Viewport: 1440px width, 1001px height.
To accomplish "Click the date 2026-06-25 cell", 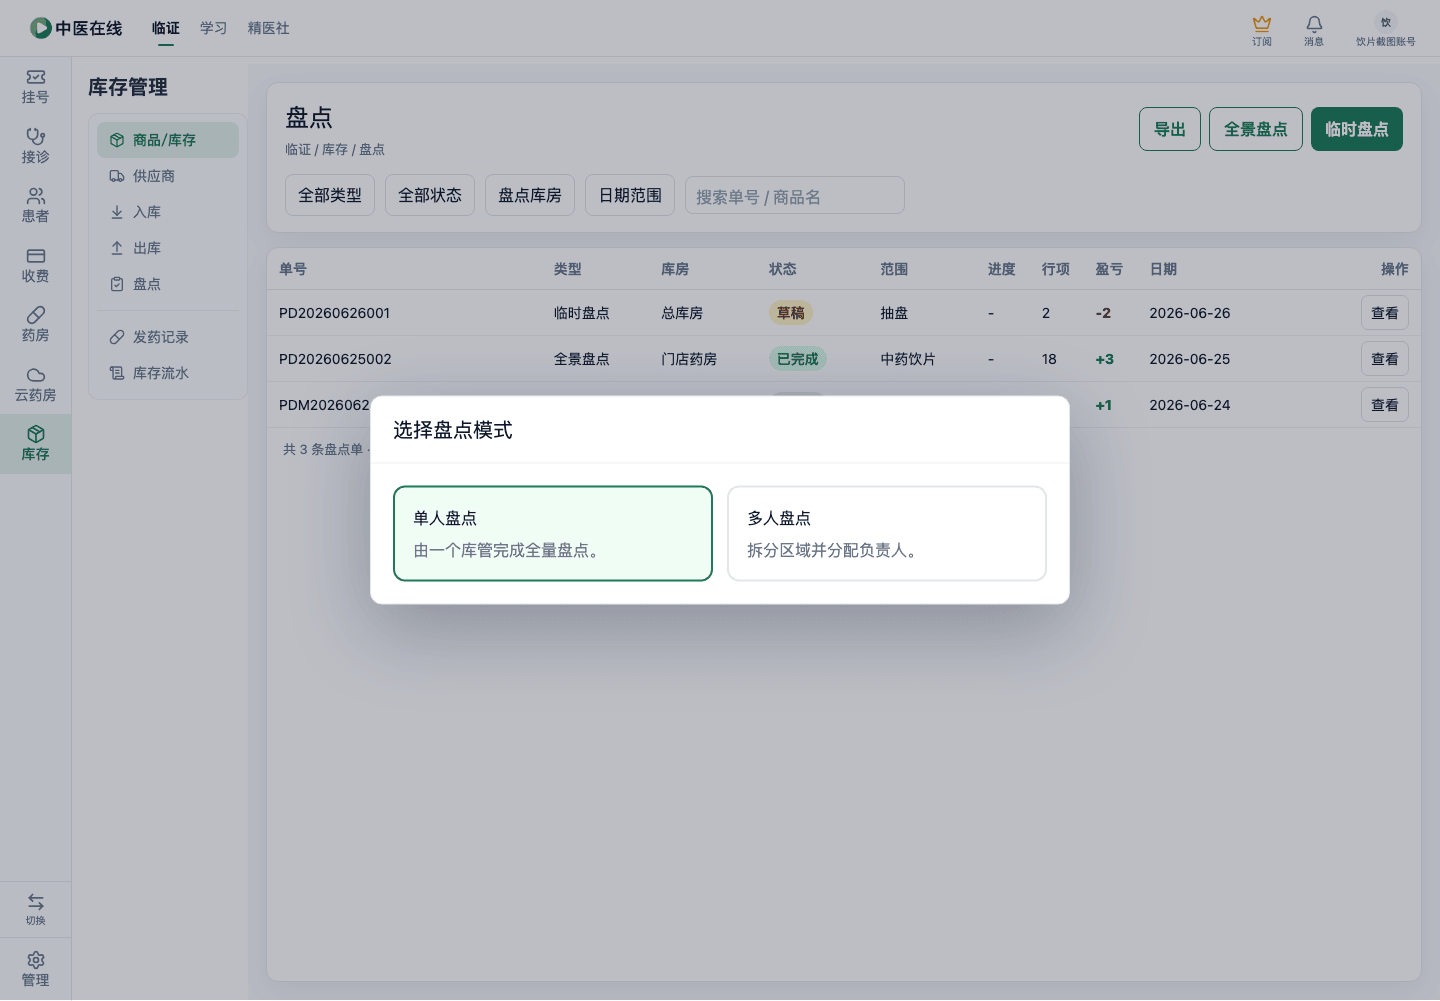I will pyautogui.click(x=1190, y=359).
